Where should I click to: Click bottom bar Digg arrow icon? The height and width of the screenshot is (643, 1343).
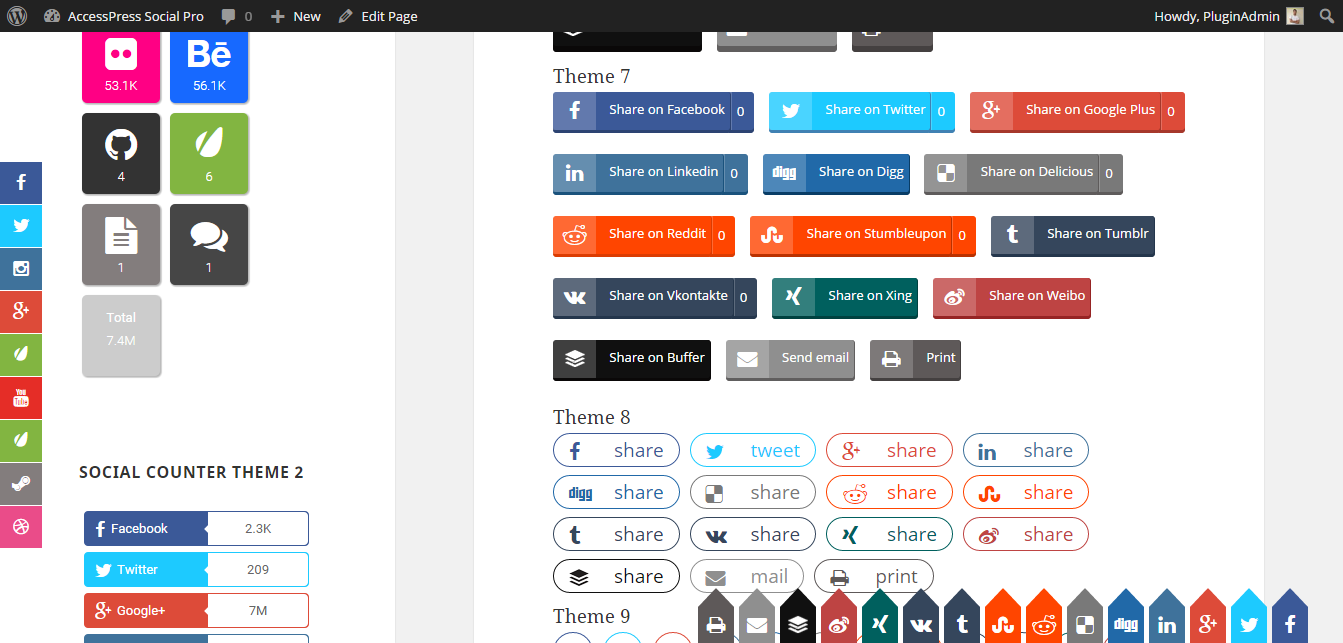click(1126, 618)
